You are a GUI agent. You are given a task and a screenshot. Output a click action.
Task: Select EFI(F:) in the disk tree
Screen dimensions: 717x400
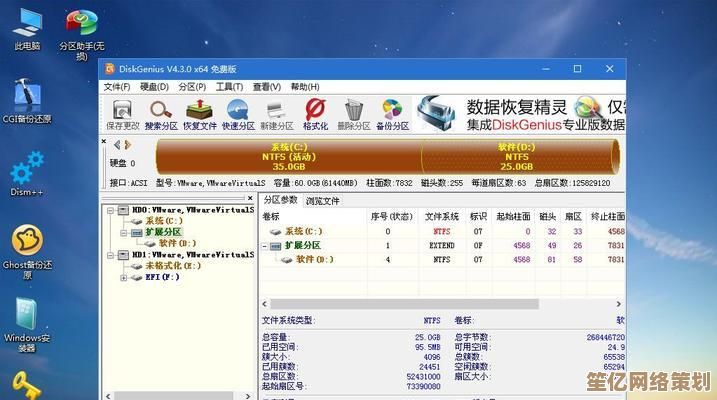[x=162, y=277]
